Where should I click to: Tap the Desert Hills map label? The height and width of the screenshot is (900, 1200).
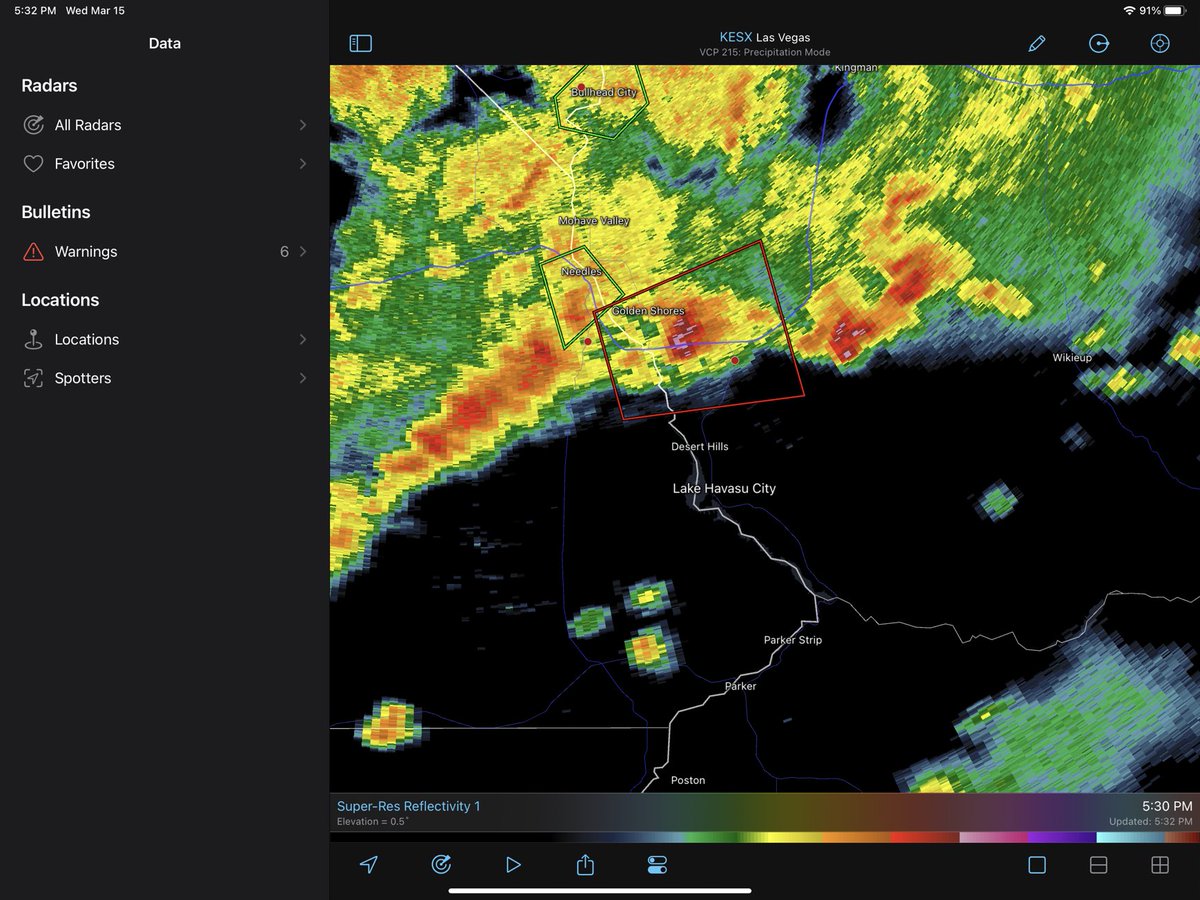700,446
